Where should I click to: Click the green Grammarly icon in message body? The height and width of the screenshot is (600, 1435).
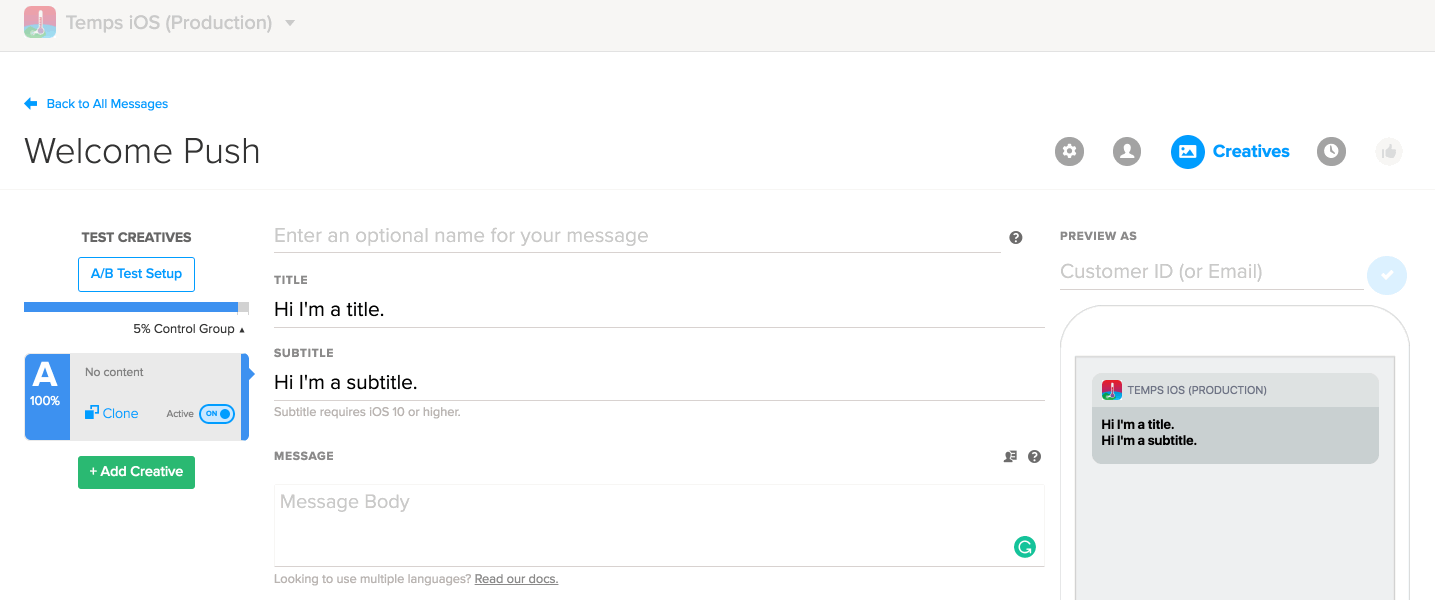[1024, 546]
